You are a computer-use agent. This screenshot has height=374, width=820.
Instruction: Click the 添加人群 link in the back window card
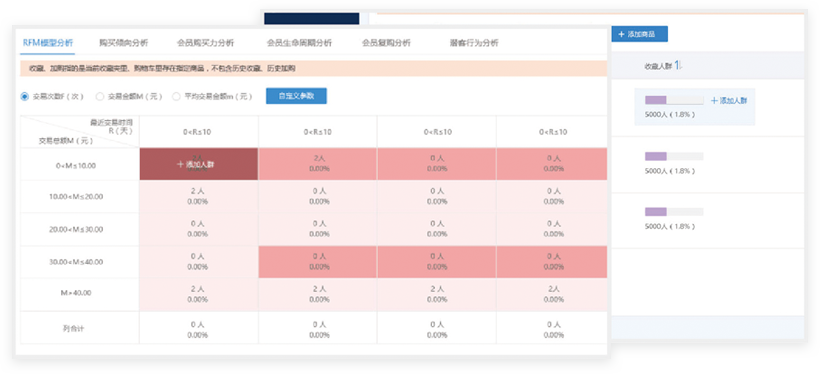[x=728, y=100]
